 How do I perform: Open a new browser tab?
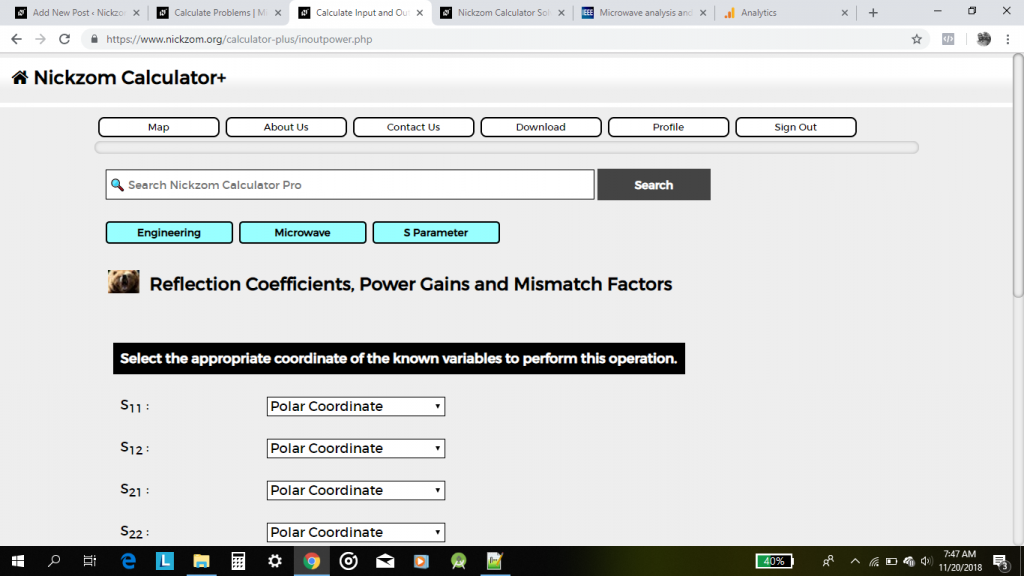coord(873,12)
